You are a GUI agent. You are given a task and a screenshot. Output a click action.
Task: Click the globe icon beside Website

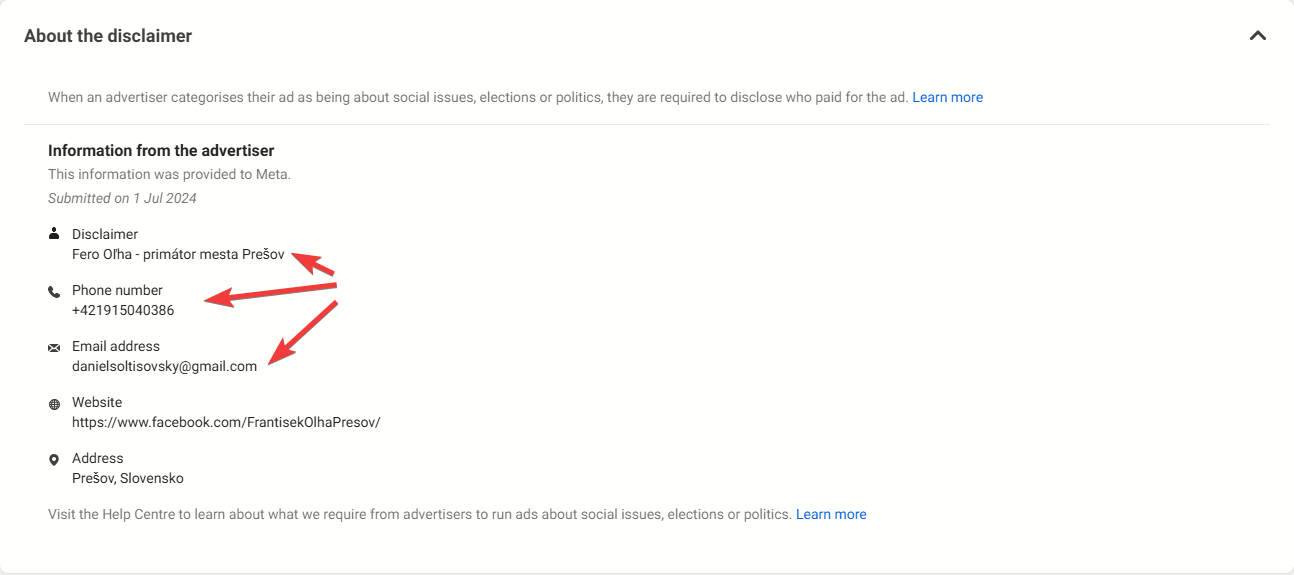point(54,404)
